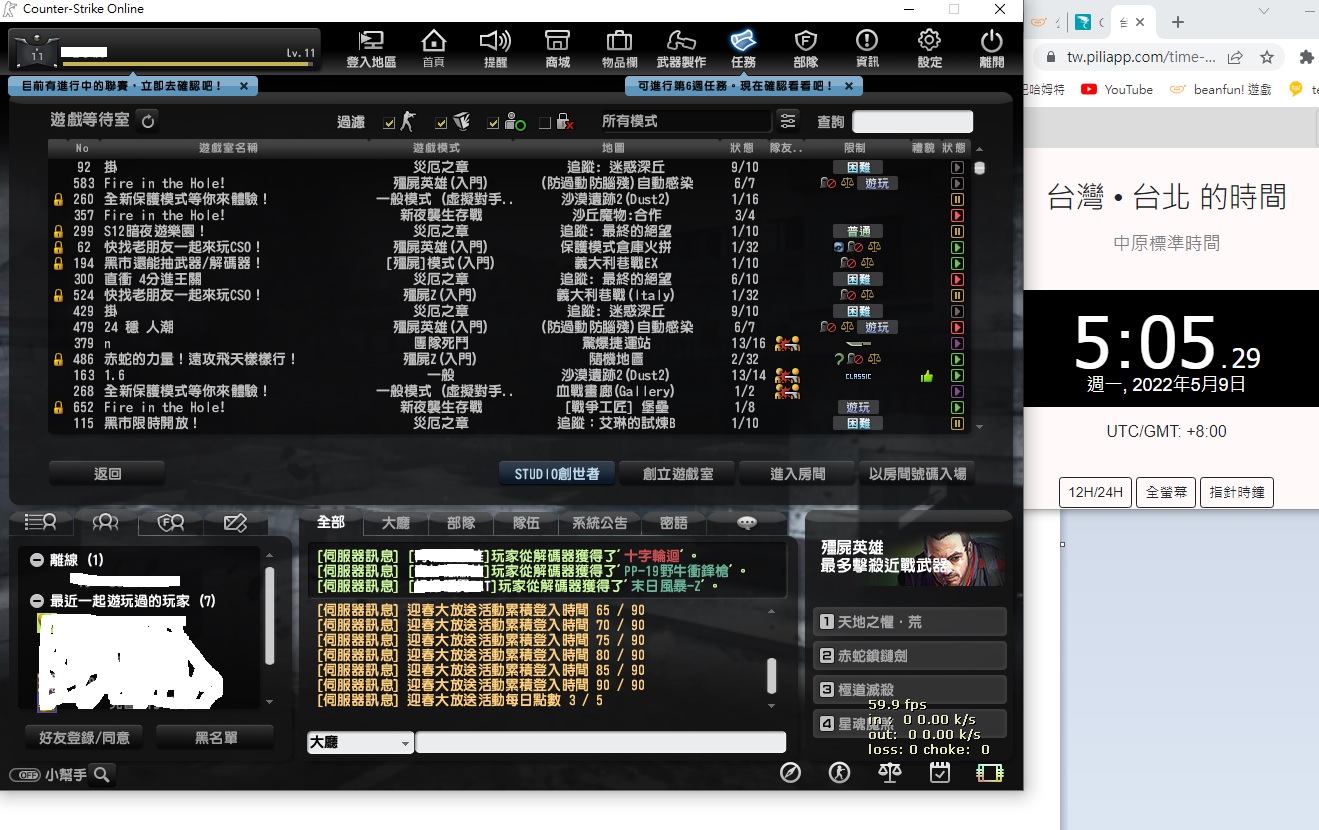This screenshot has width=1319, height=830.
Task: Select the 武器製作 weapon crafting icon
Action: [681, 47]
